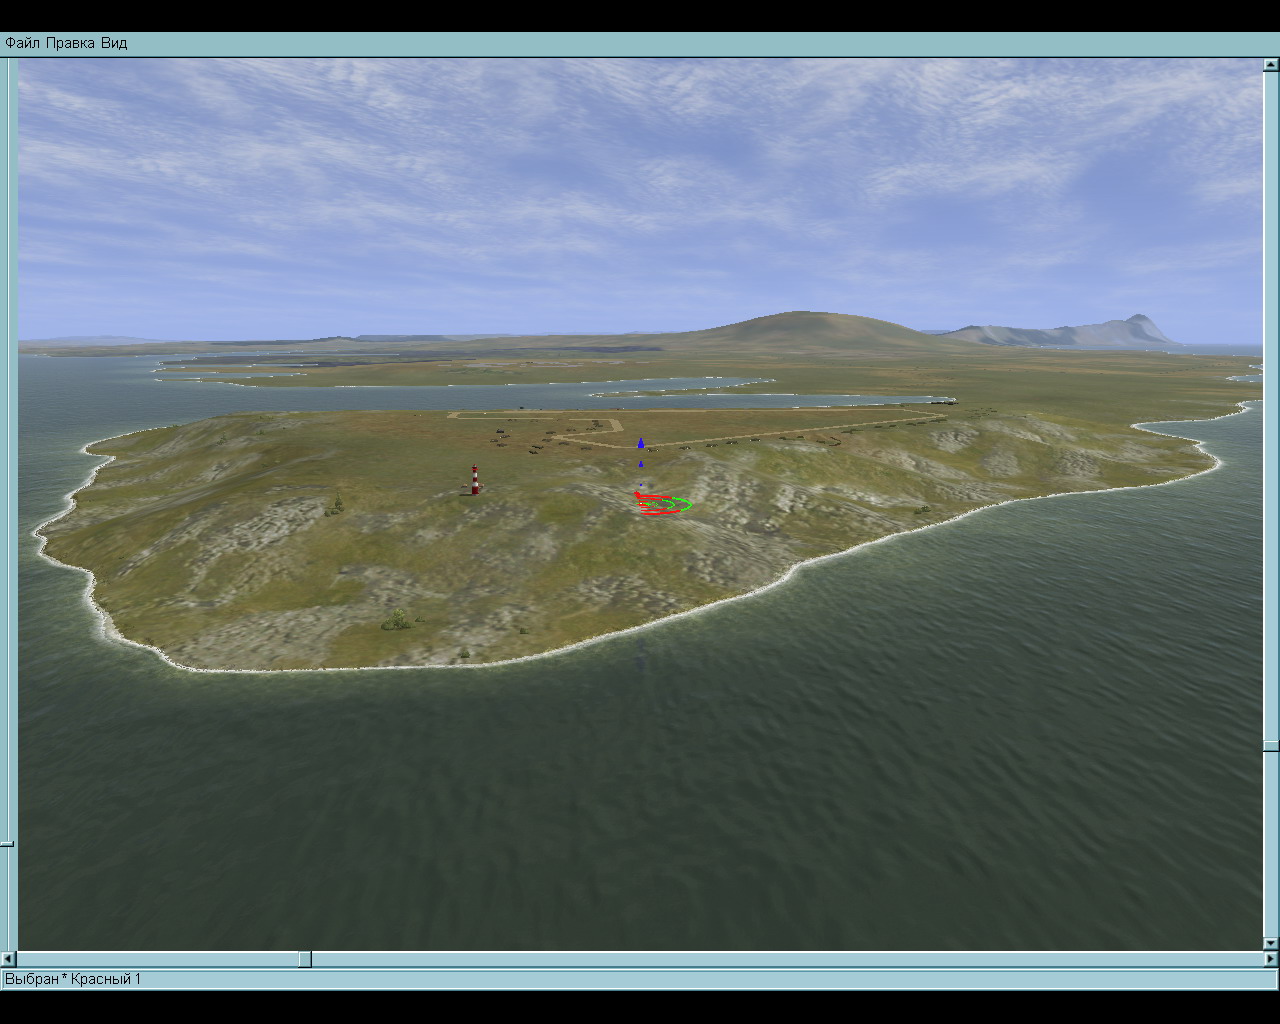
Task: Open the Правка menu
Action: click(x=70, y=43)
